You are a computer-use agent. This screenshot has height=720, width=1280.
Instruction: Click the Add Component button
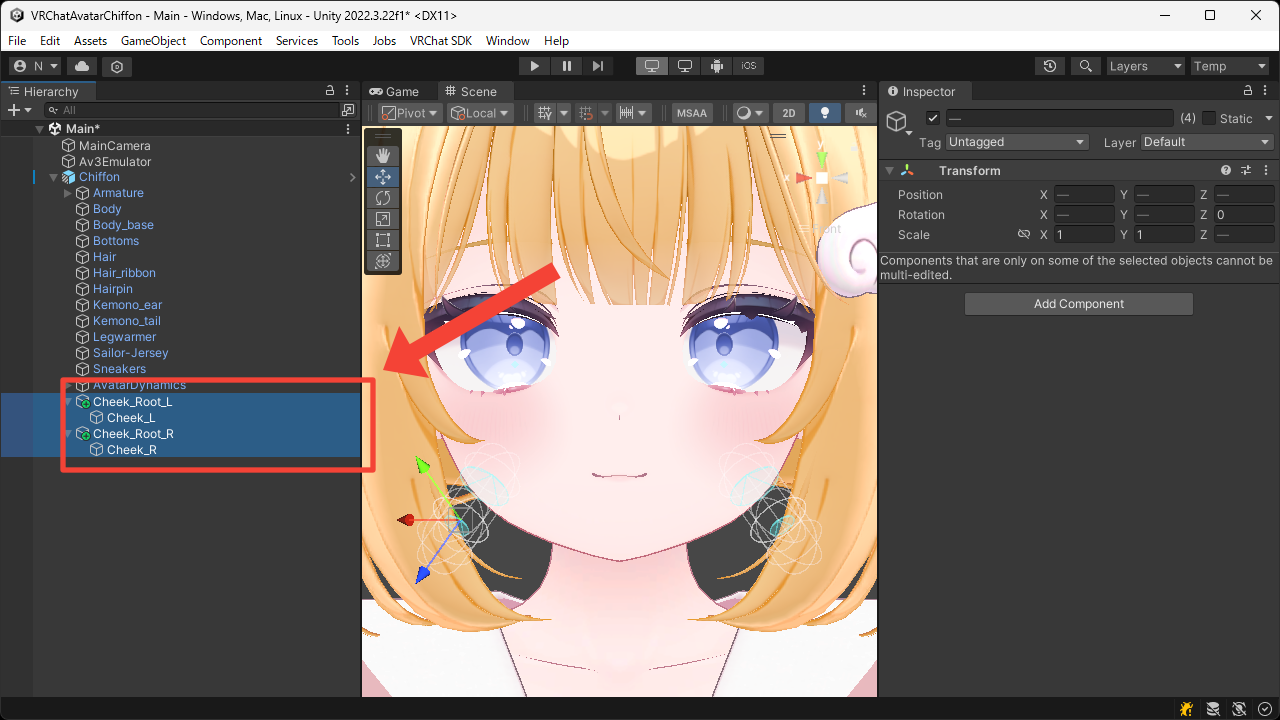point(1078,304)
